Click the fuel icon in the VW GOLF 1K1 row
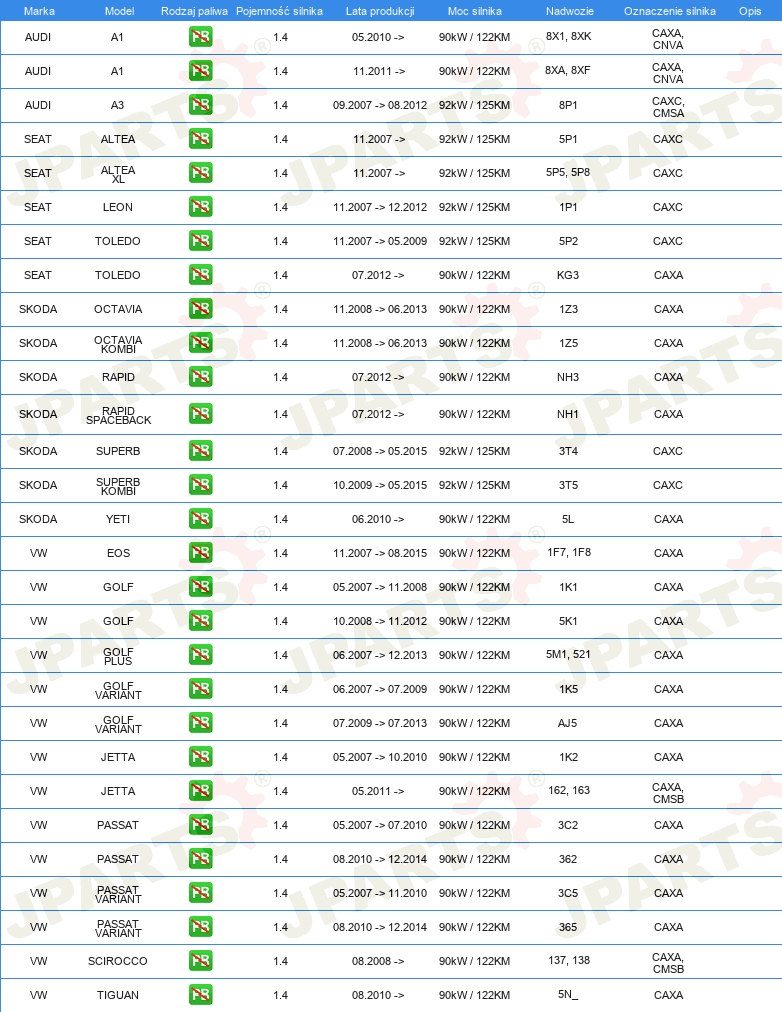Image resolution: width=782 pixels, height=1012 pixels. tap(201, 587)
